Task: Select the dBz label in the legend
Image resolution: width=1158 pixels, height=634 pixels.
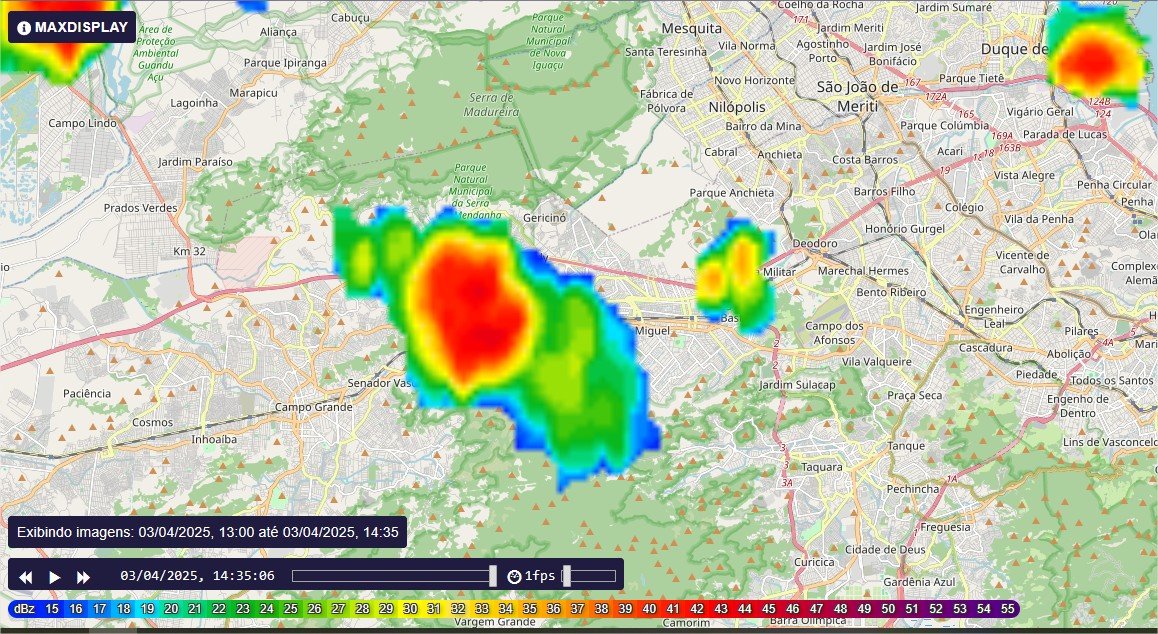Action: 23,608
